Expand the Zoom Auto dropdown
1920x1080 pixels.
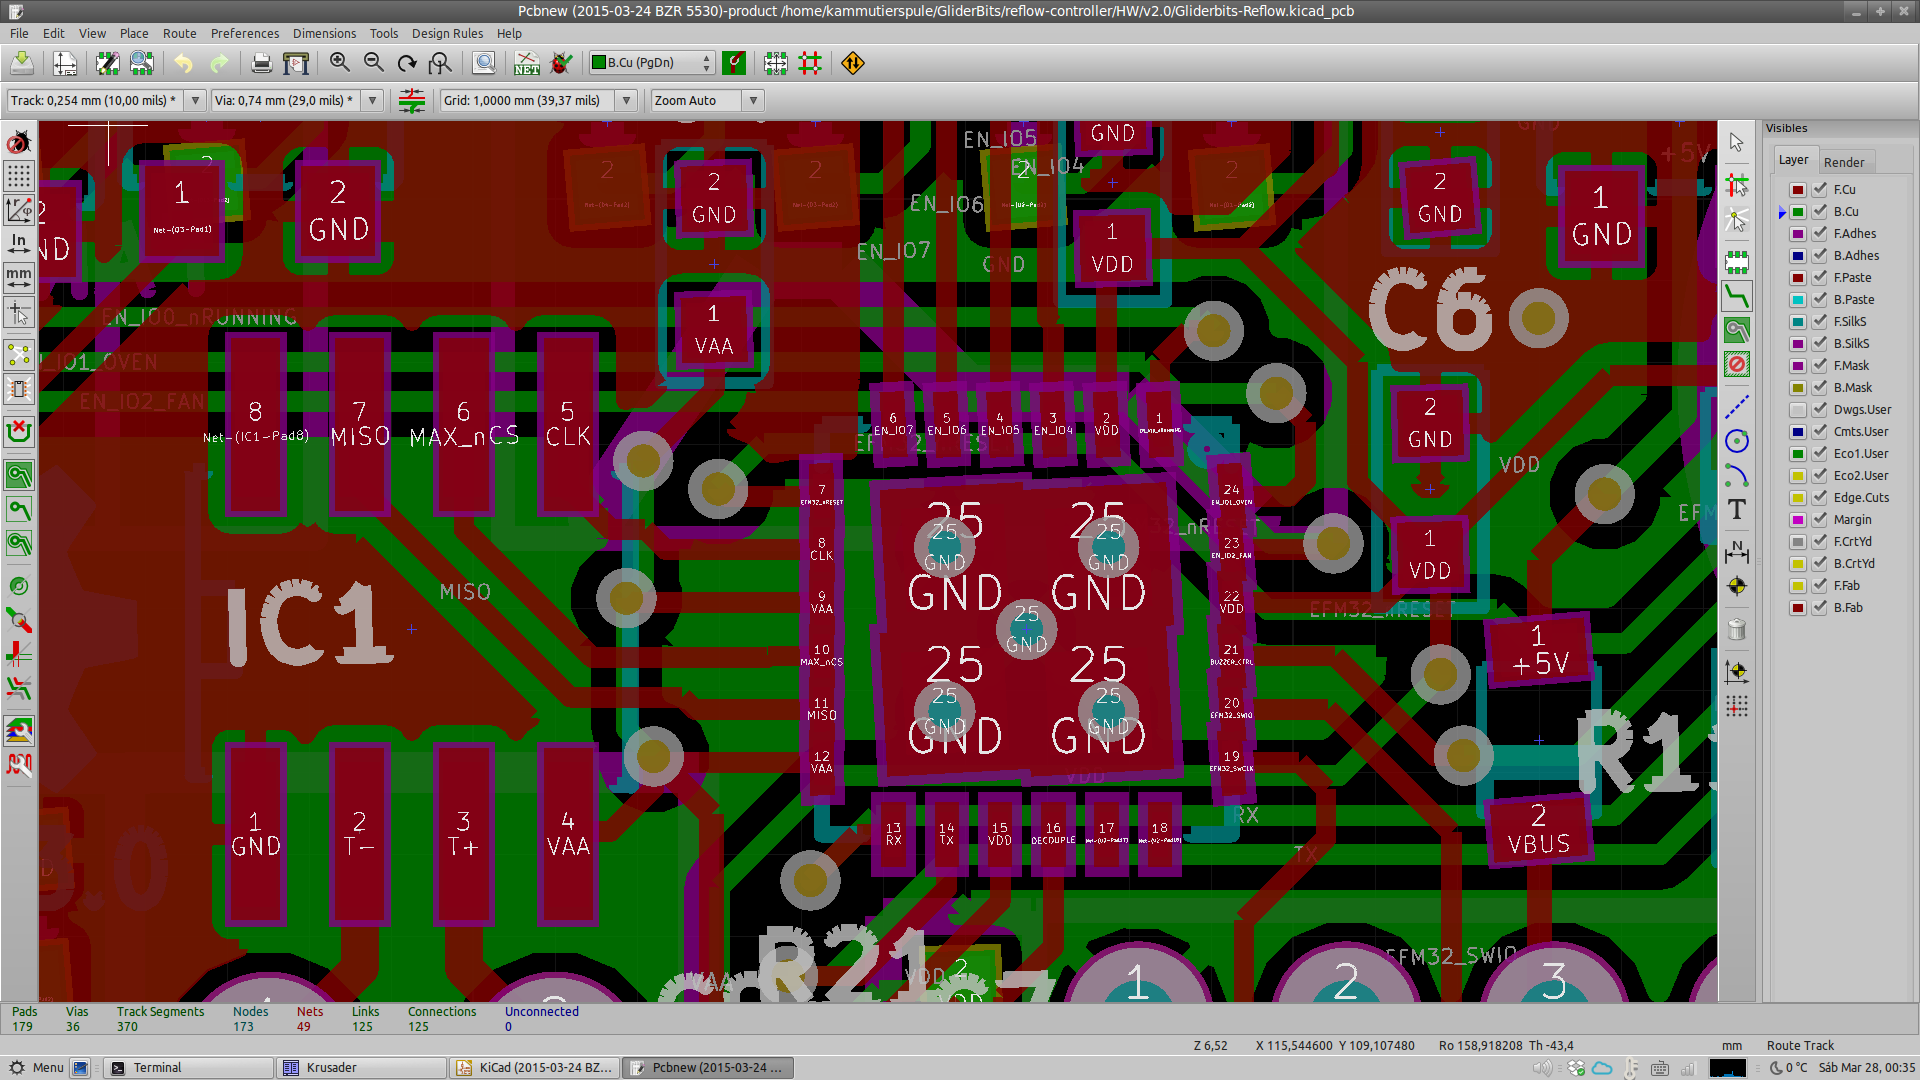pyautogui.click(x=753, y=100)
